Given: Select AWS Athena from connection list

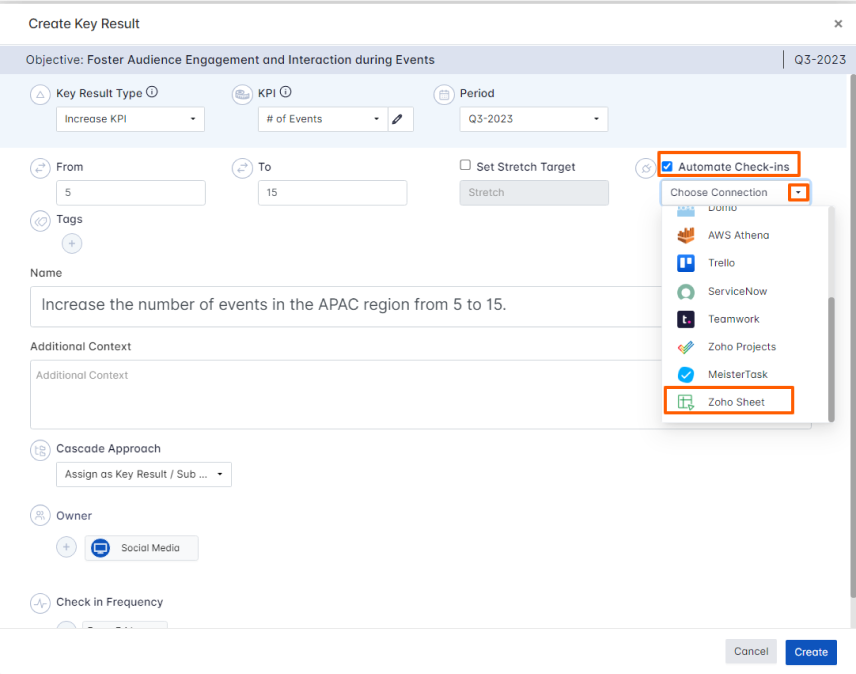Looking at the screenshot, I should click(745, 235).
